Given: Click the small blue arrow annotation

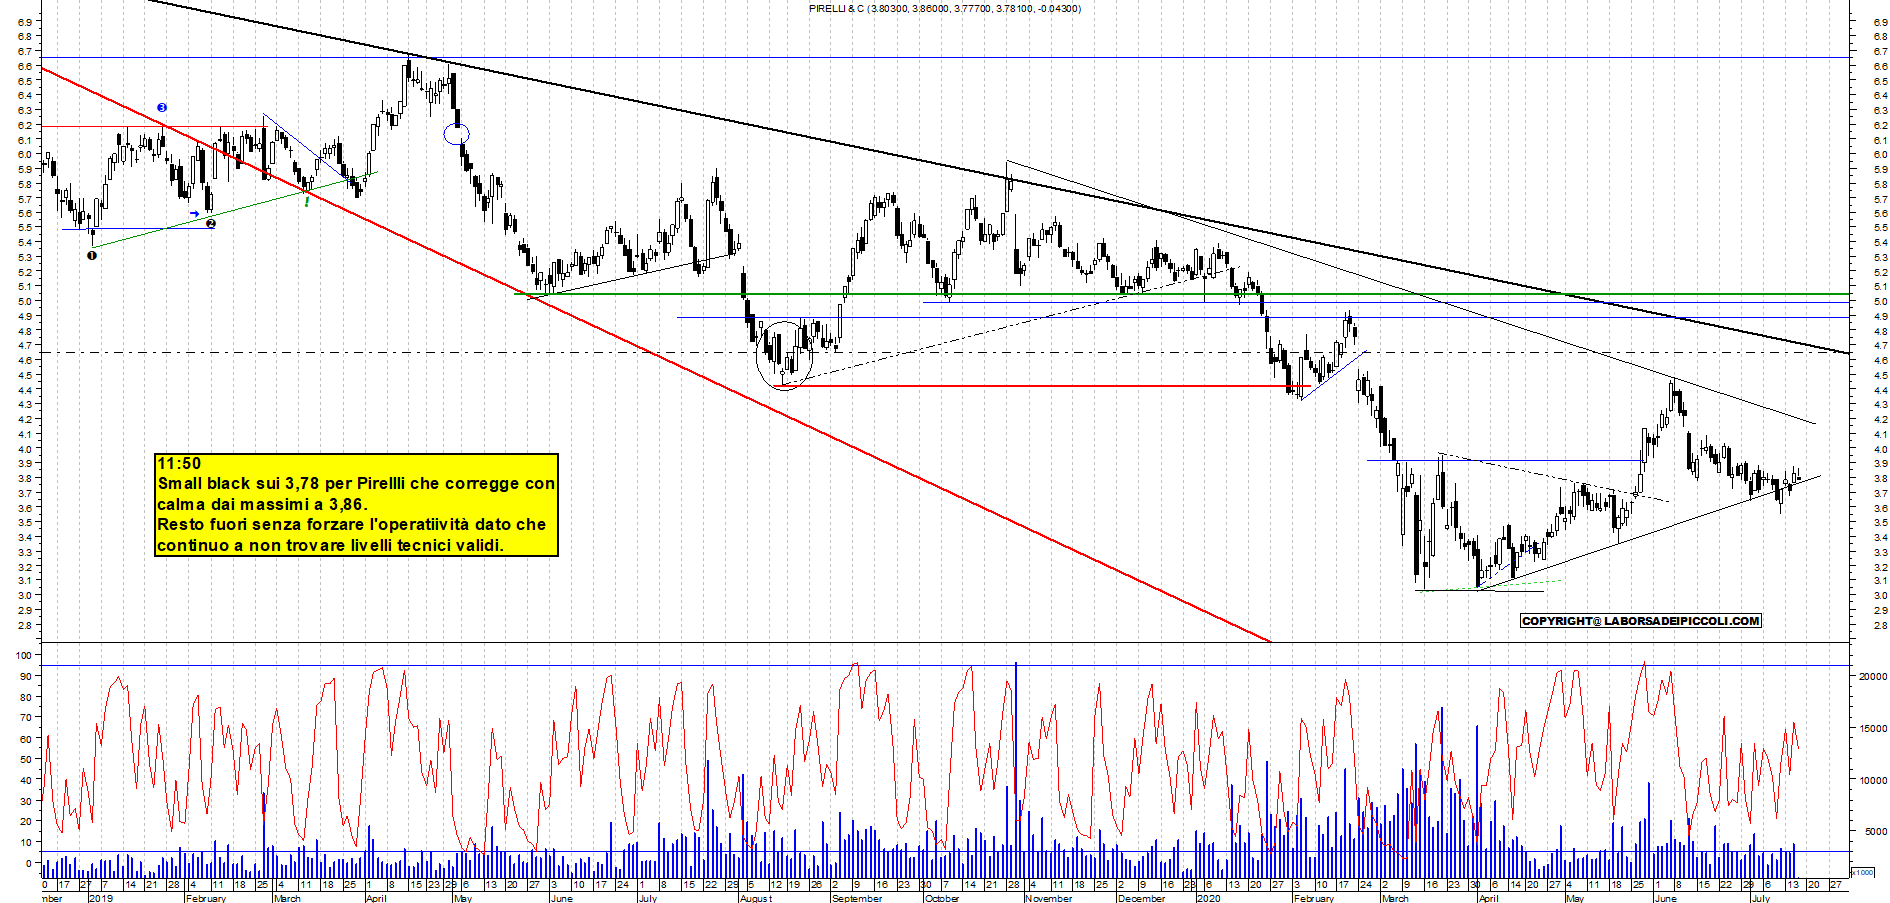Looking at the screenshot, I should (x=195, y=214).
